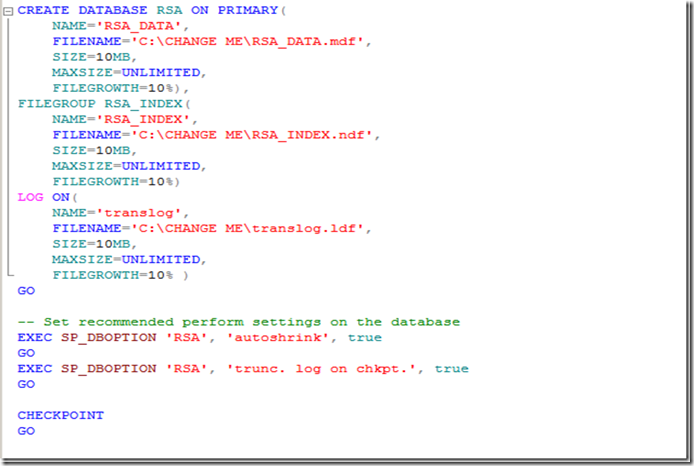694x466 pixels.
Task: Click the true value after 'trunc. log on chkpt.'
Action: pos(451,369)
